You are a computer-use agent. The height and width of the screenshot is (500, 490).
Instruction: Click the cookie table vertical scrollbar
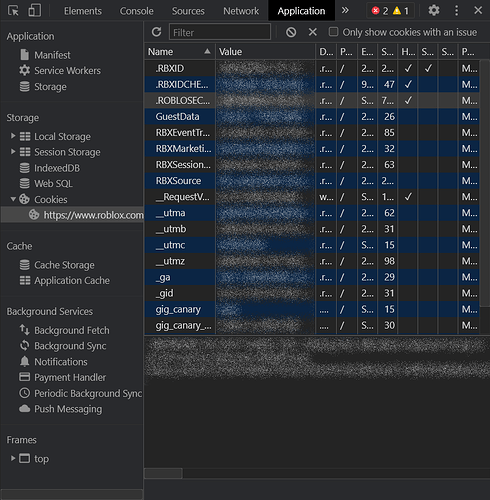click(x=485, y=183)
